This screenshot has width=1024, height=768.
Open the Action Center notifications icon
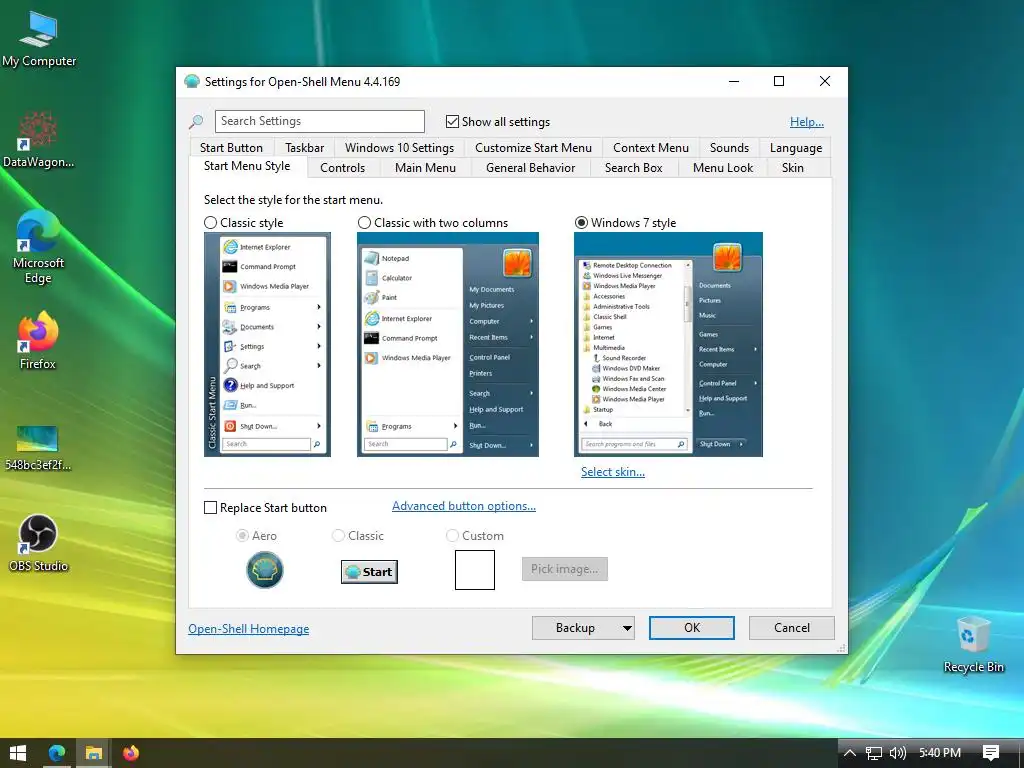pyautogui.click(x=991, y=753)
